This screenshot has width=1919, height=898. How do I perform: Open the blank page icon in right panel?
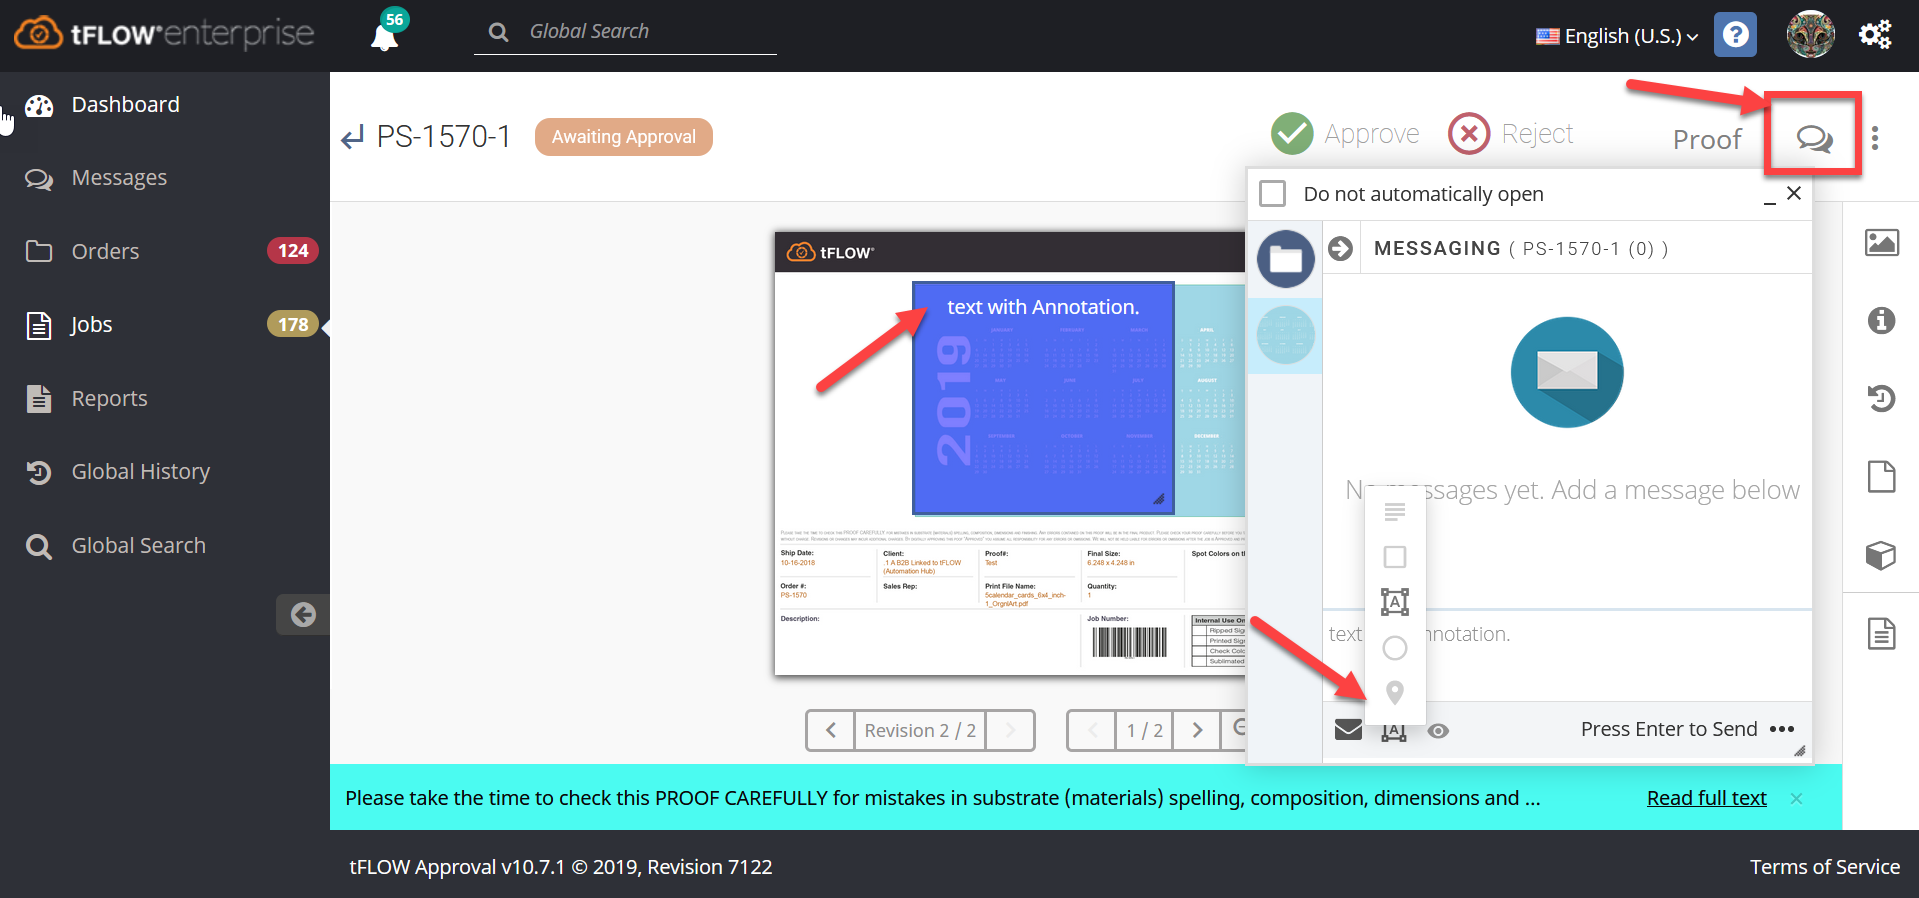pyautogui.click(x=1881, y=476)
